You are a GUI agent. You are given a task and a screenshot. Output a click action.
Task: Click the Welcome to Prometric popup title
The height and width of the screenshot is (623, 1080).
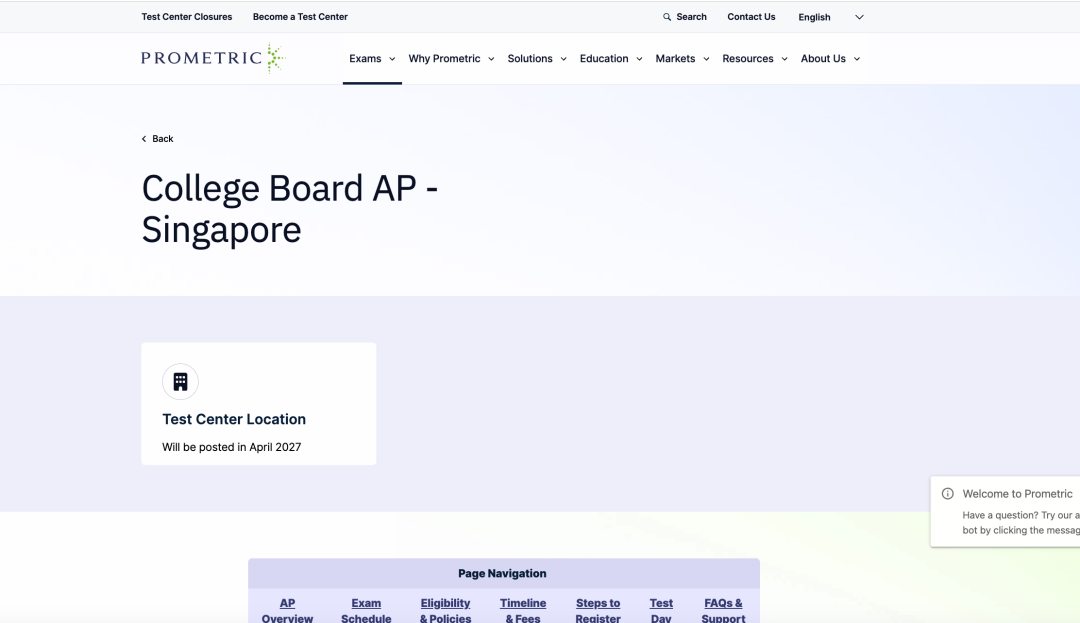pos(1017,494)
